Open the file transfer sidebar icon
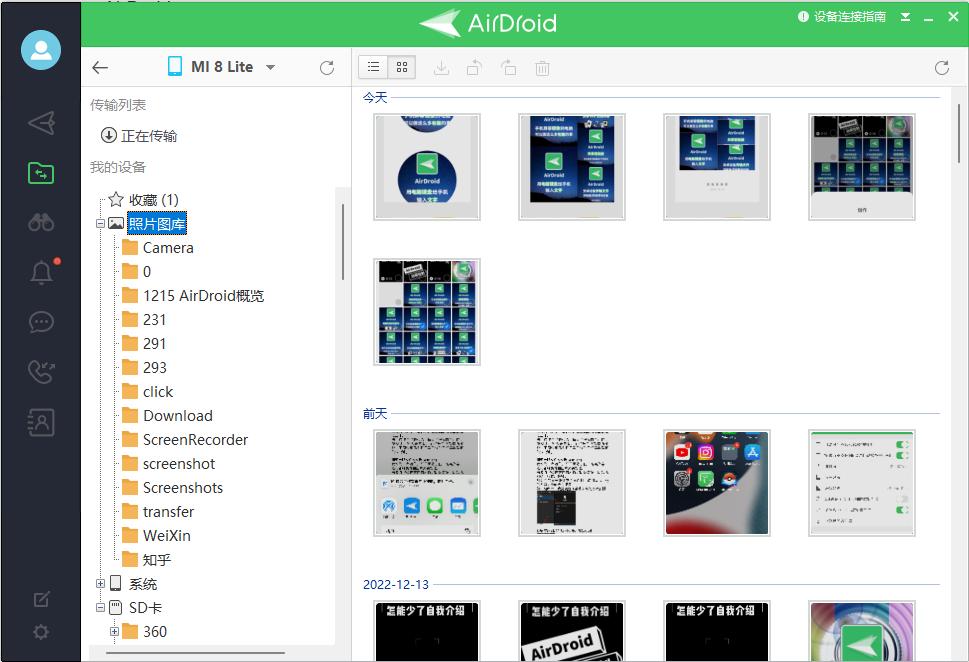The image size is (969, 662). point(41,173)
